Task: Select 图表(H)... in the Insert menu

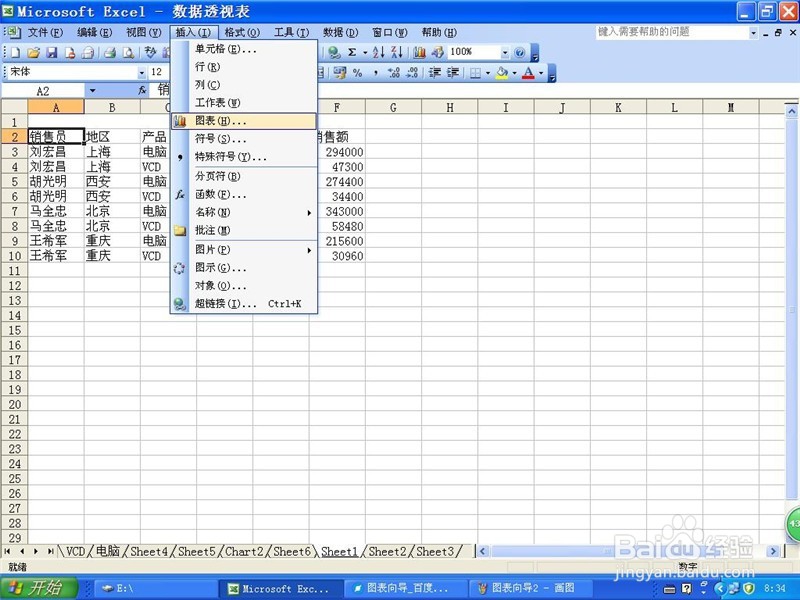Action: coord(244,121)
